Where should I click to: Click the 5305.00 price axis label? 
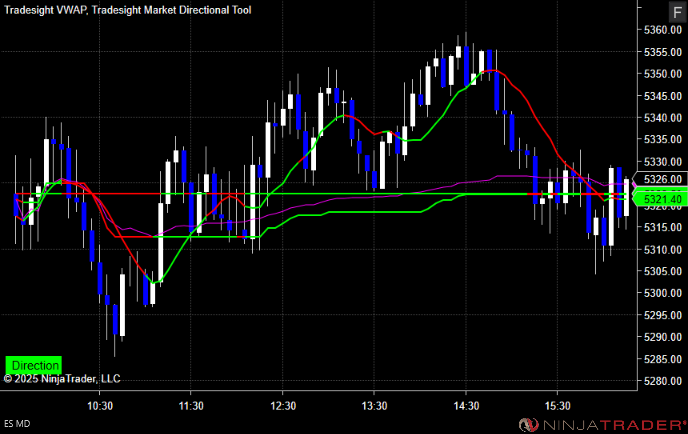tap(663, 271)
